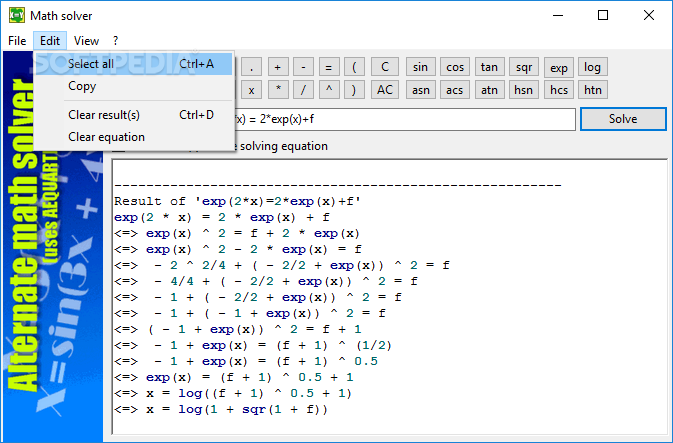
Task: Click into the equation input field
Action: tap(404, 119)
